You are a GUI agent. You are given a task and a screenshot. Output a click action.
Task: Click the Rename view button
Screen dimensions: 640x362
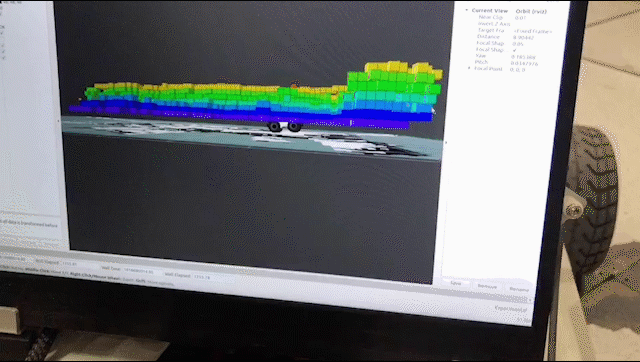pos(519,289)
